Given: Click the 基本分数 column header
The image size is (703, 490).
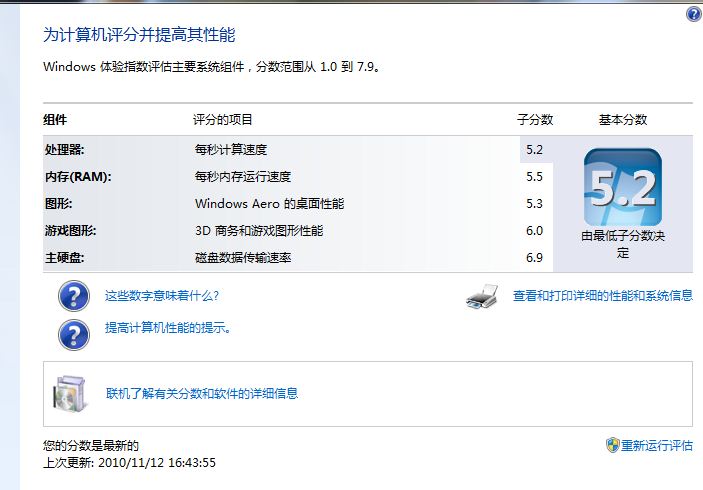Looking at the screenshot, I should [x=623, y=120].
